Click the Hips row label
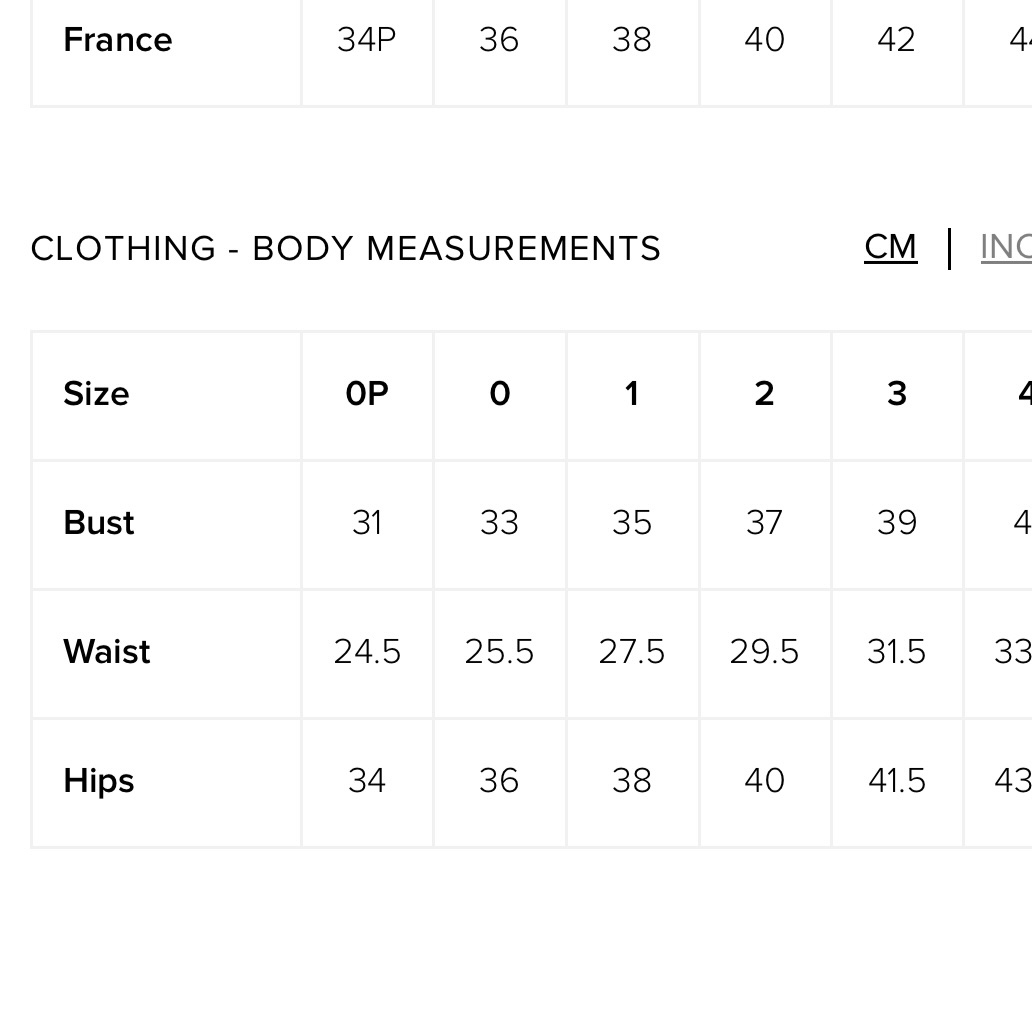 [x=99, y=781]
